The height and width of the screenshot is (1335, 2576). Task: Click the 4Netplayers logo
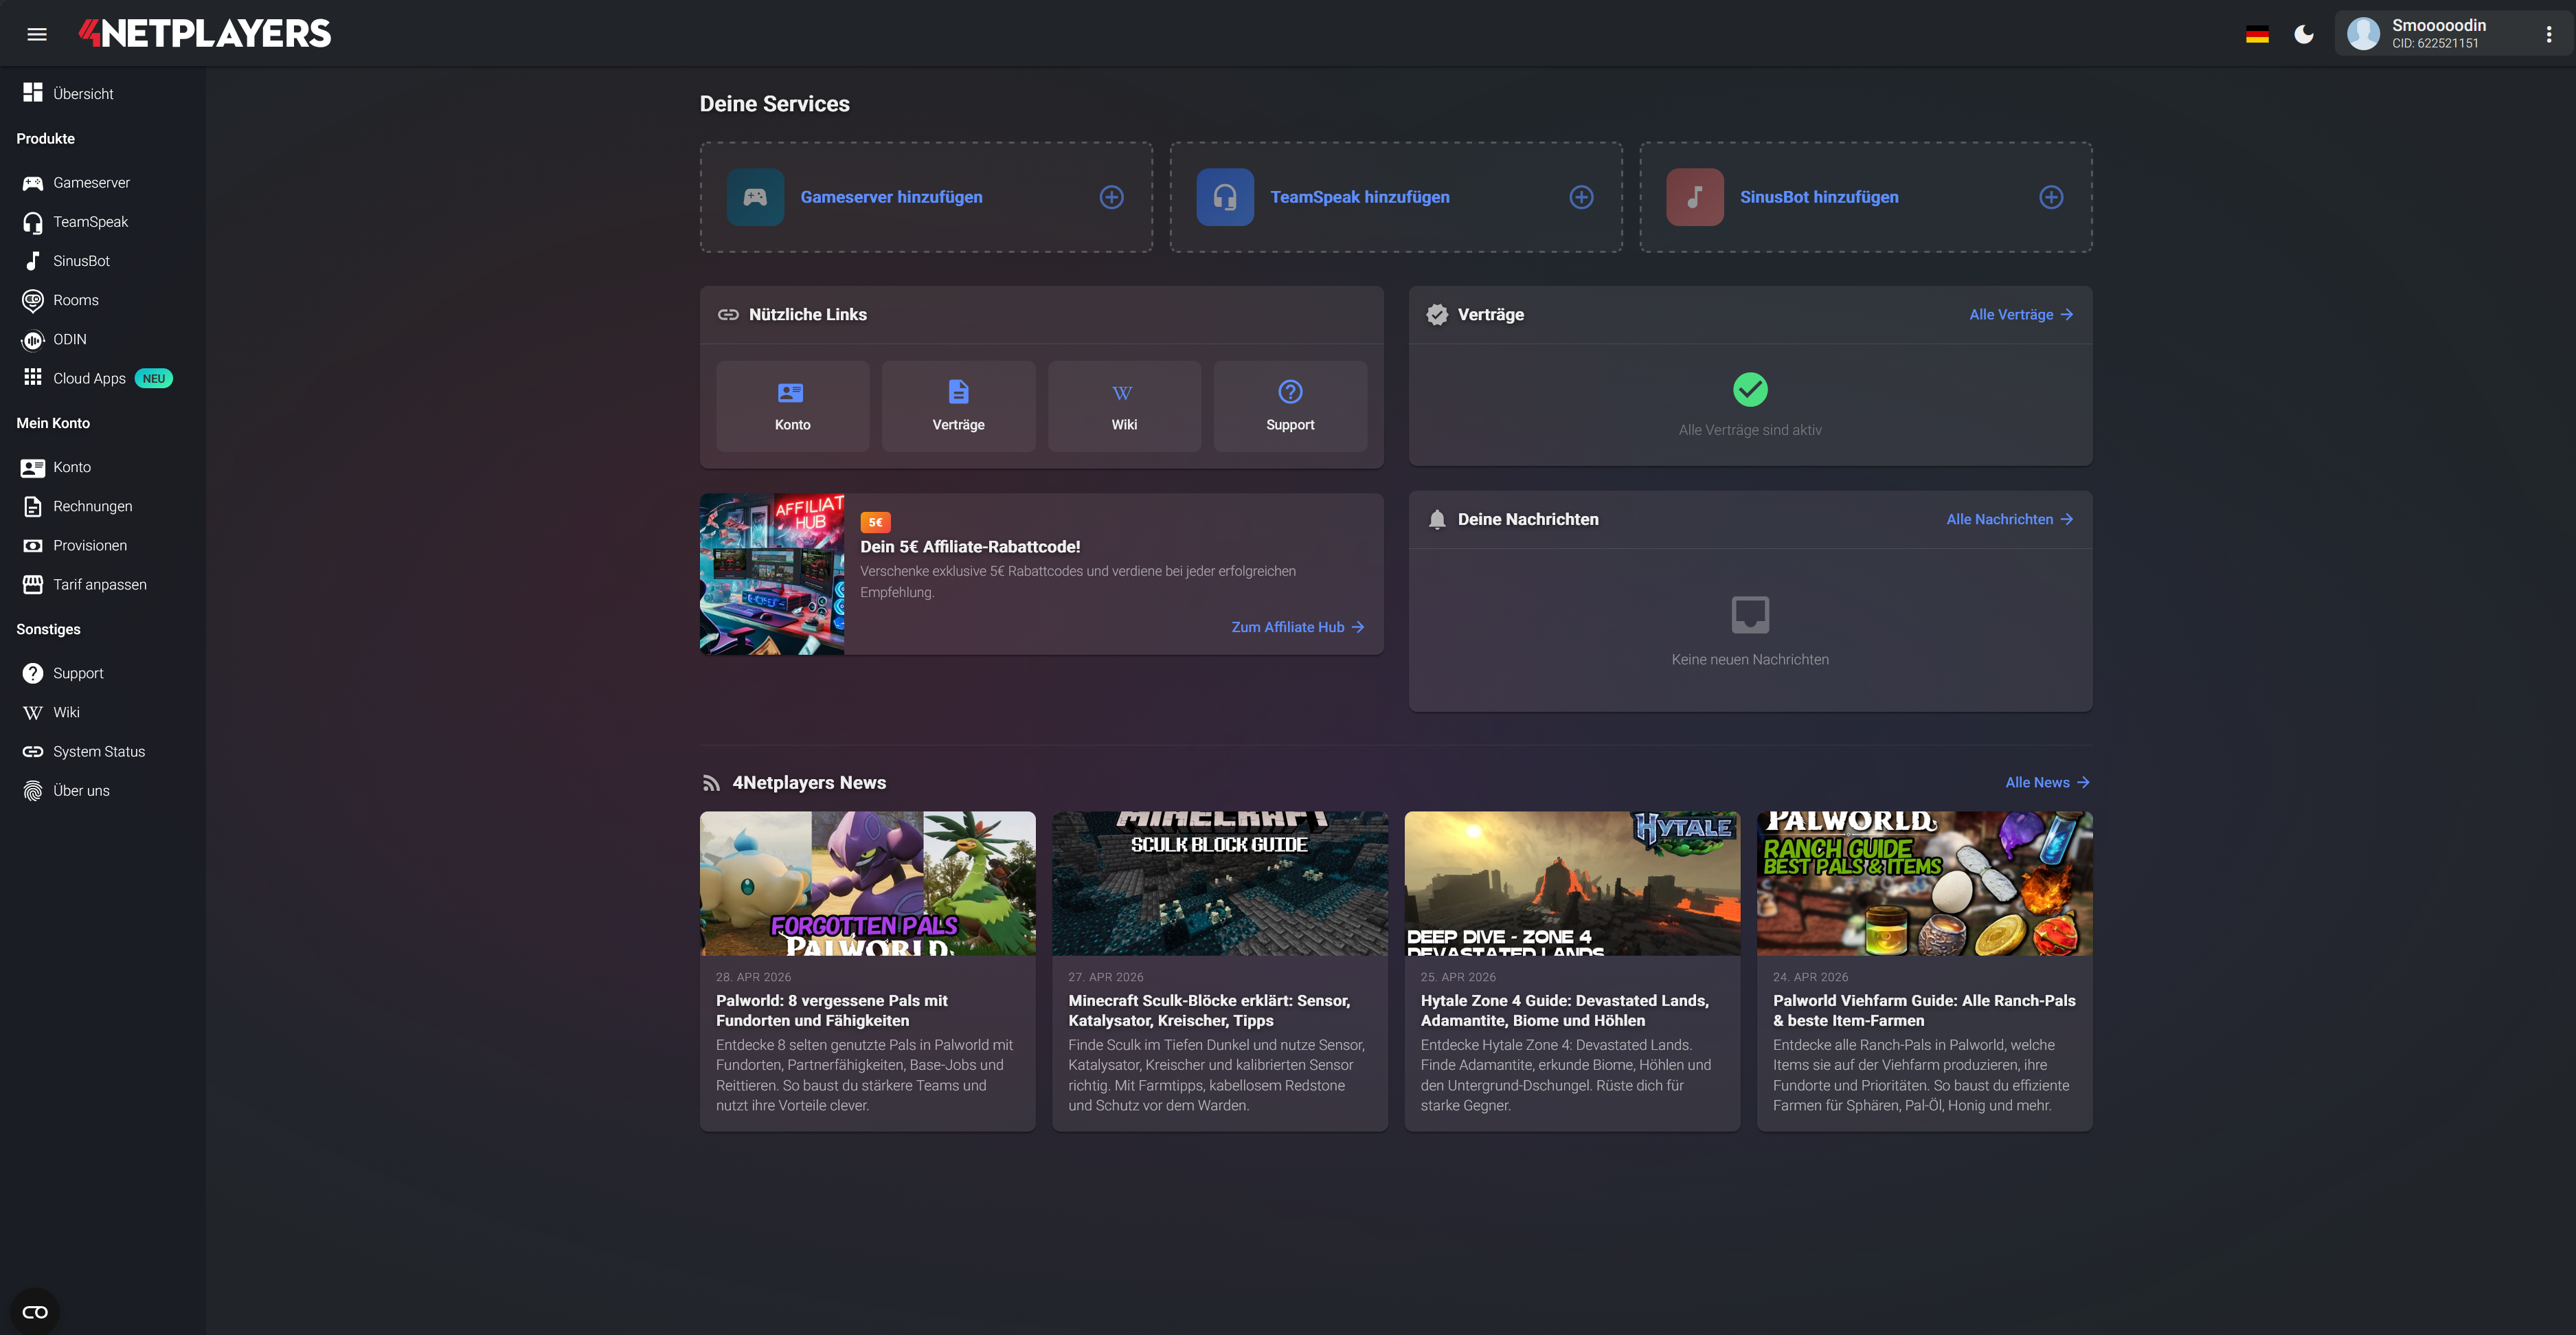coord(205,33)
